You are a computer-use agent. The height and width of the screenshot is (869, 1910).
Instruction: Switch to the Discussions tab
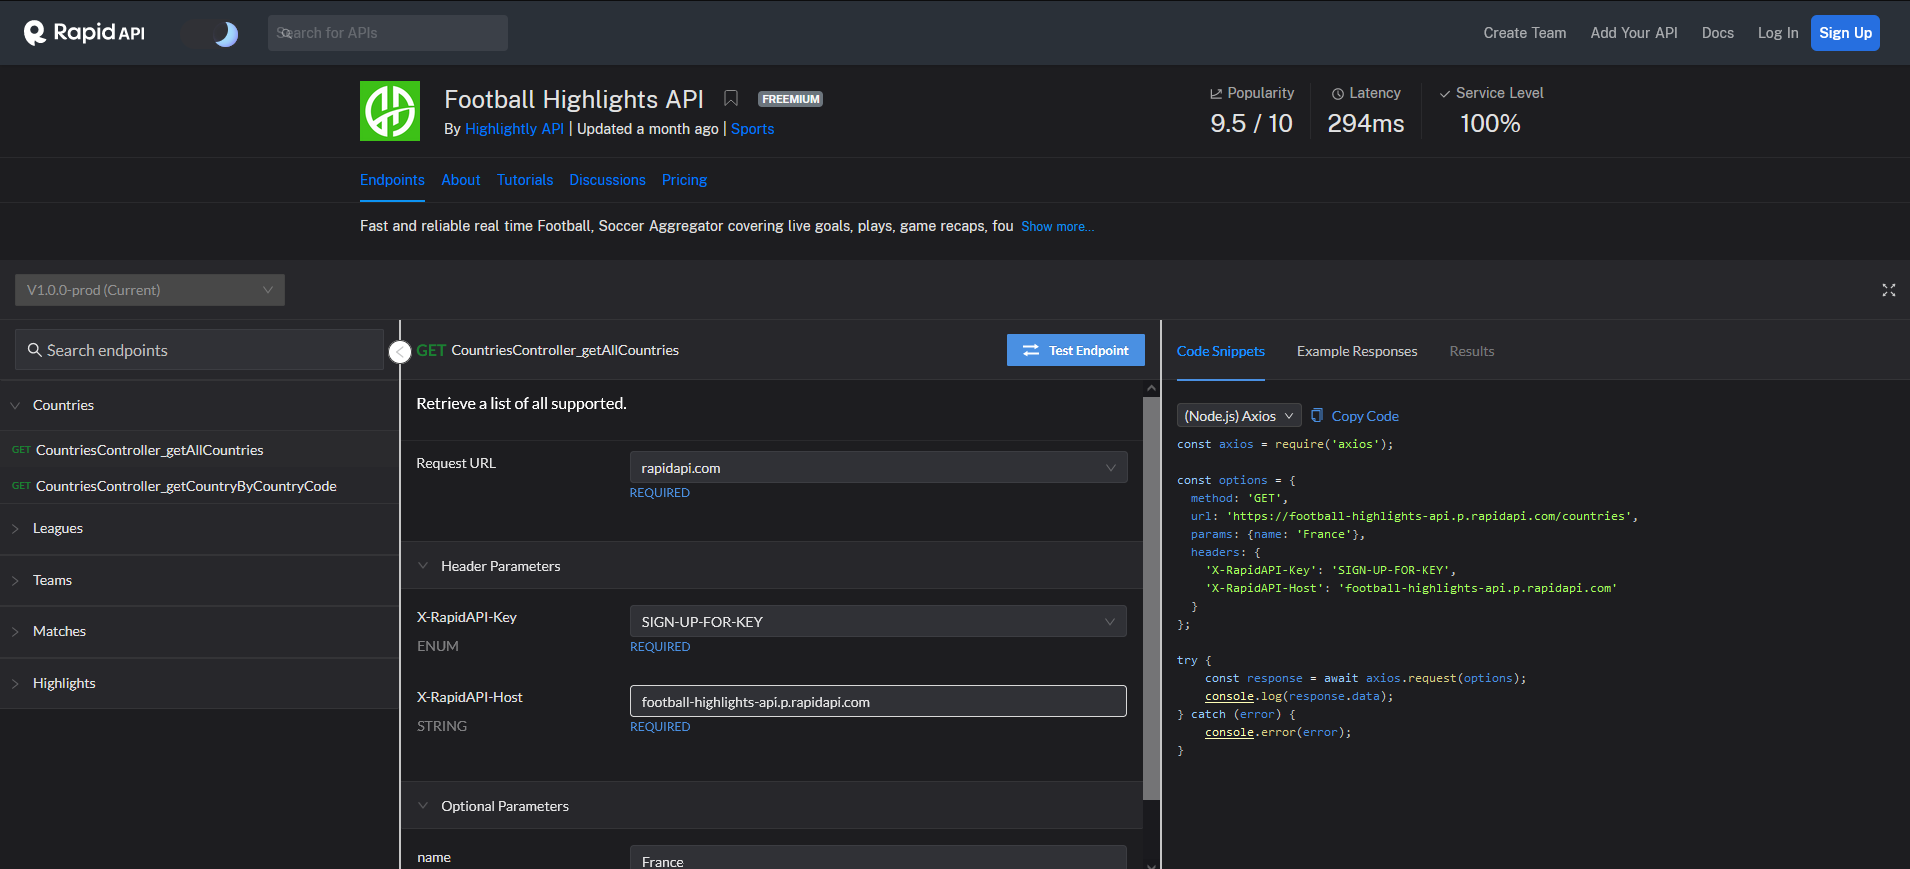point(607,180)
